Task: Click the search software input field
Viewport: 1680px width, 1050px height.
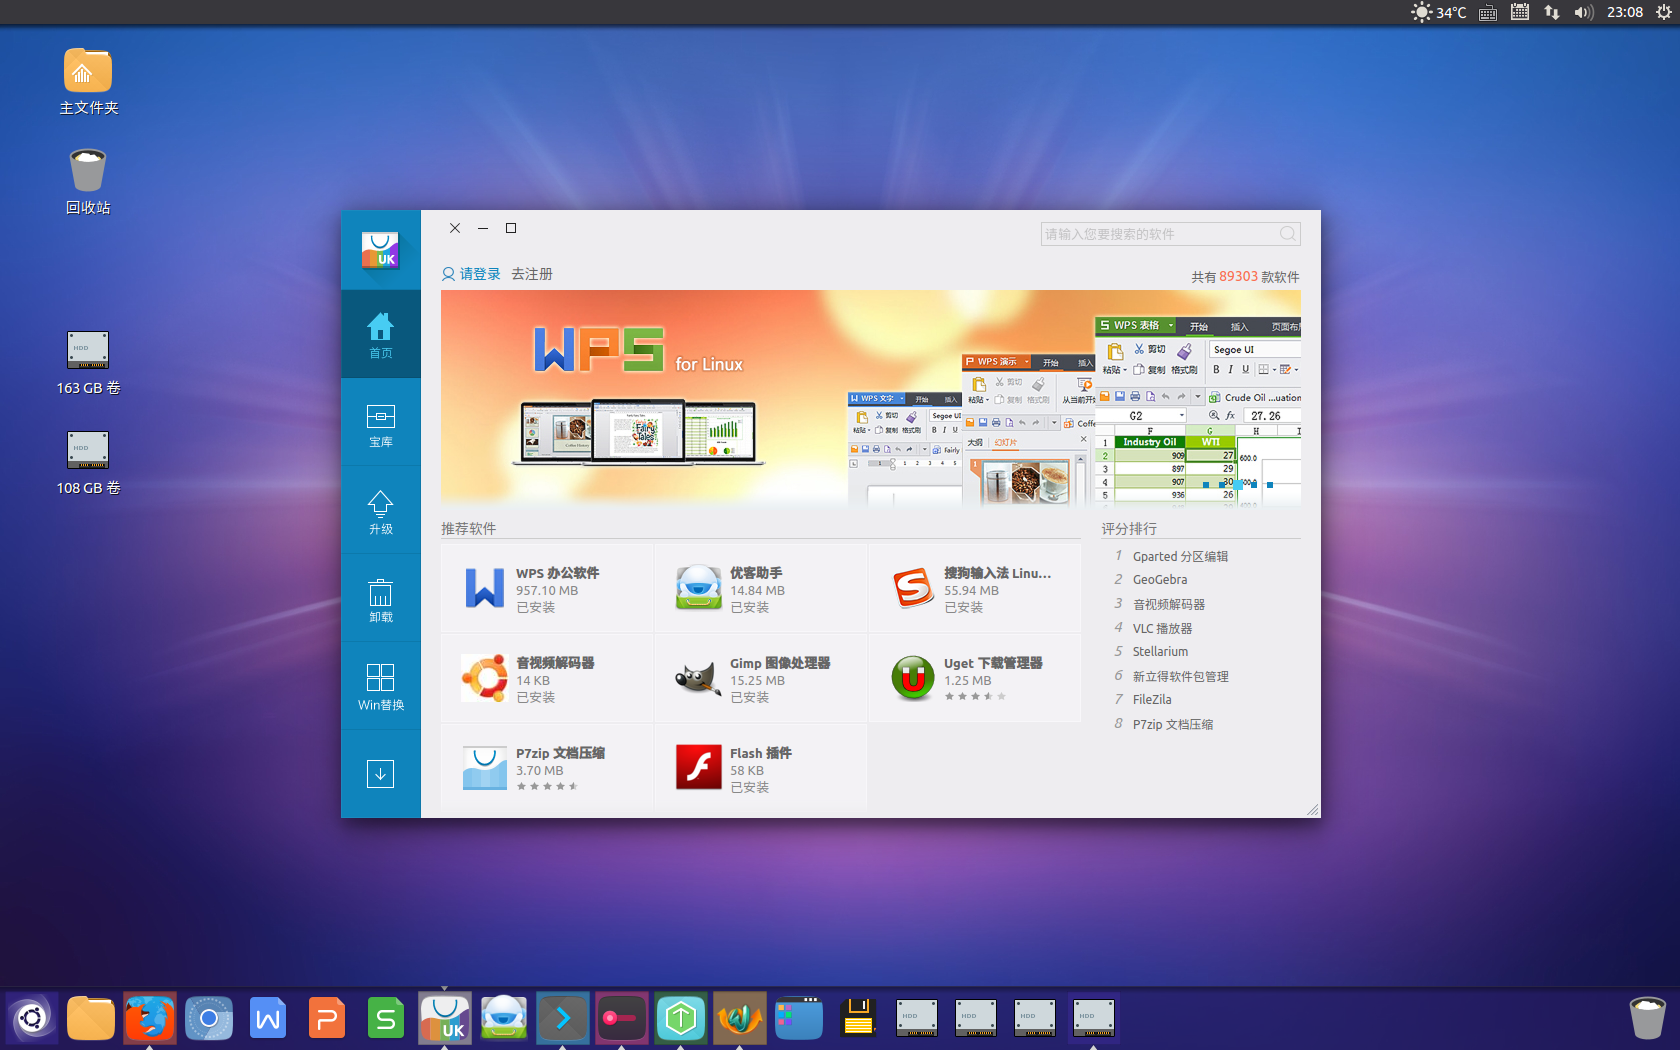Action: point(1170,234)
